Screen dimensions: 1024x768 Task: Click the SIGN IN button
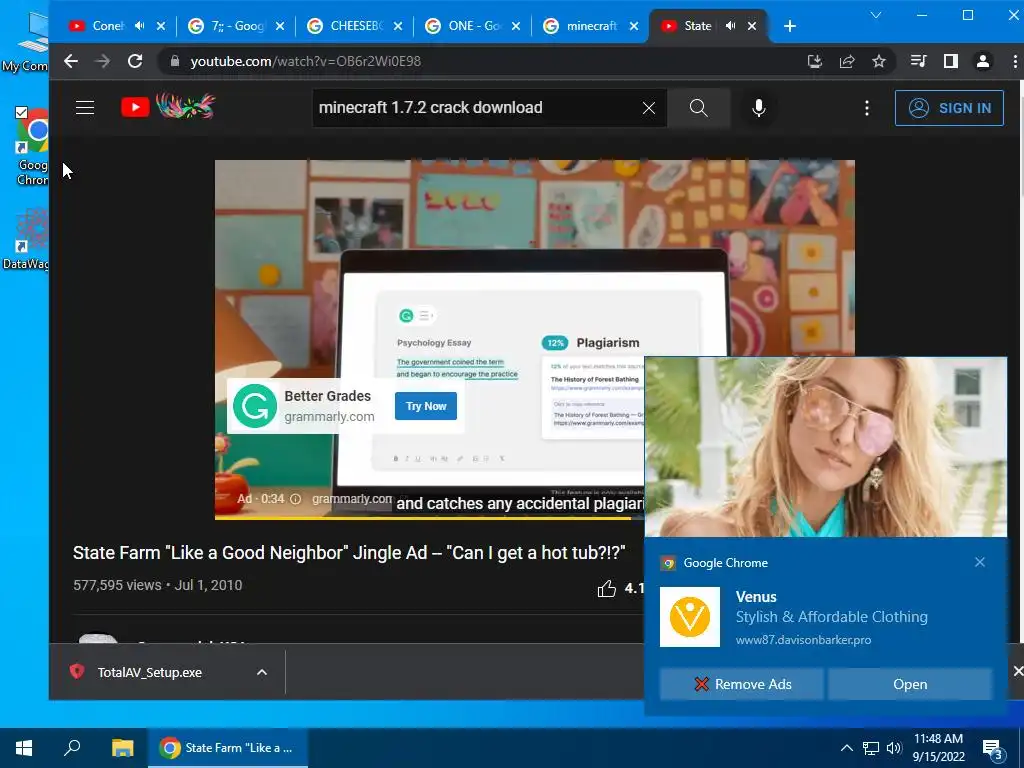[x=949, y=108]
